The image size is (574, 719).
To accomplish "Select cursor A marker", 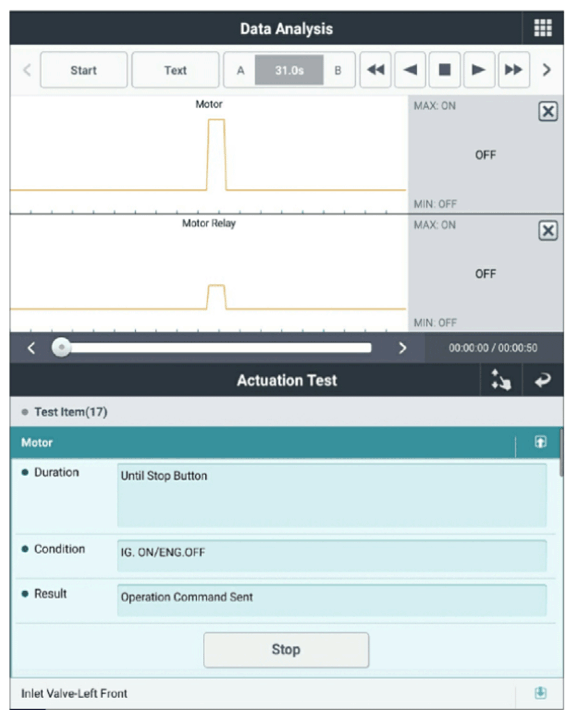I will pos(240,70).
